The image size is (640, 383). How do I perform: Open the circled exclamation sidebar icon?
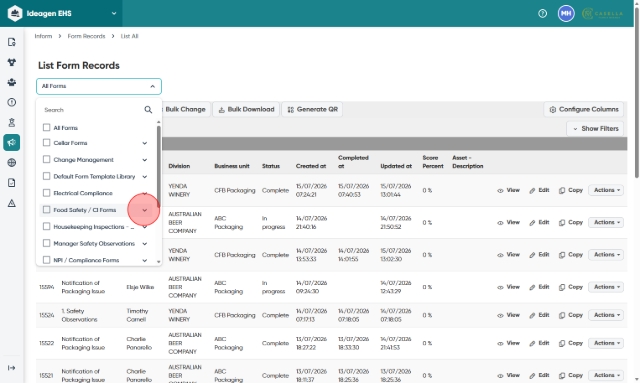(11, 102)
